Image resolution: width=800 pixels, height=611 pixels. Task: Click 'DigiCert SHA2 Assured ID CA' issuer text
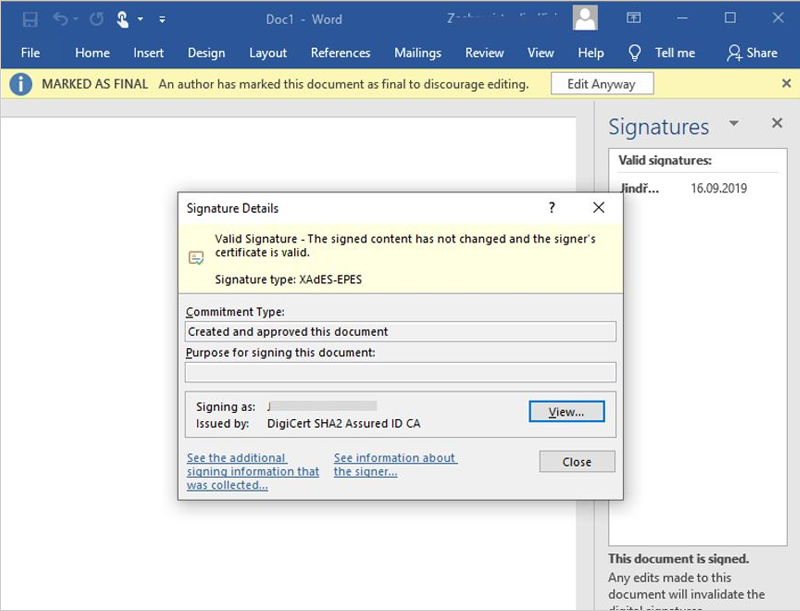(x=343, y=423)
